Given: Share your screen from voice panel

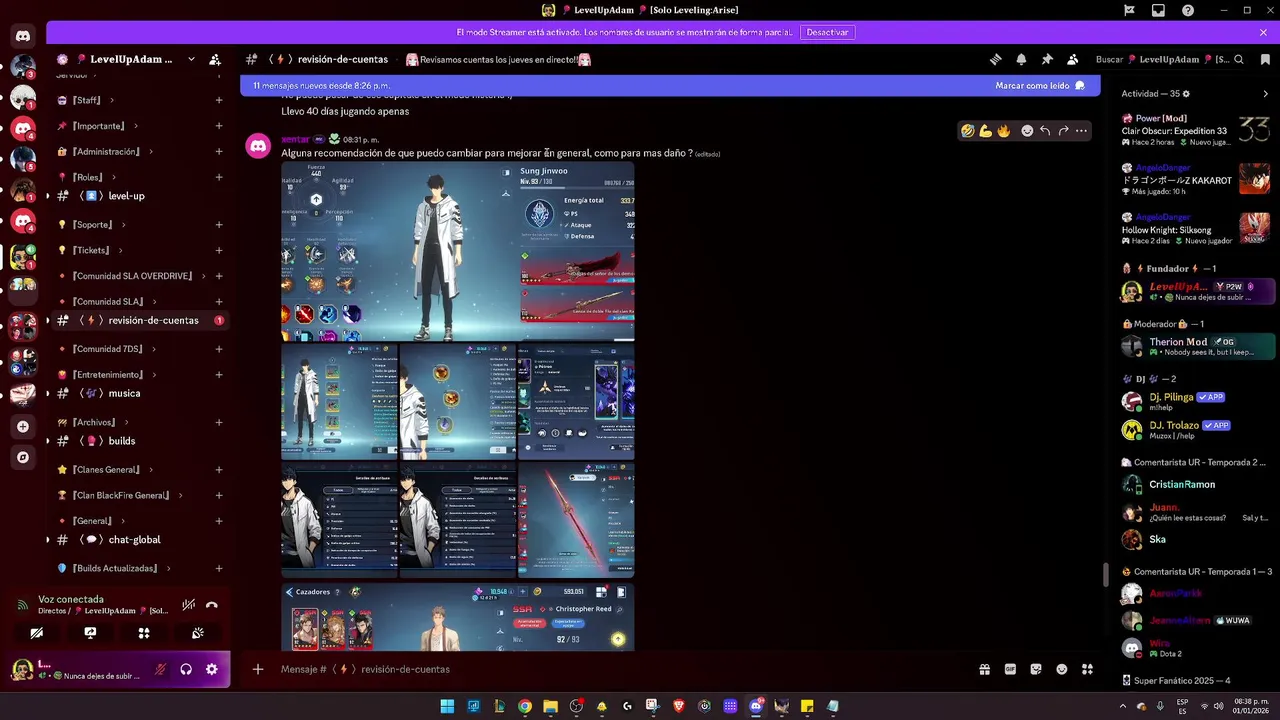Looking at the screenshot, I should click(90, 633).
